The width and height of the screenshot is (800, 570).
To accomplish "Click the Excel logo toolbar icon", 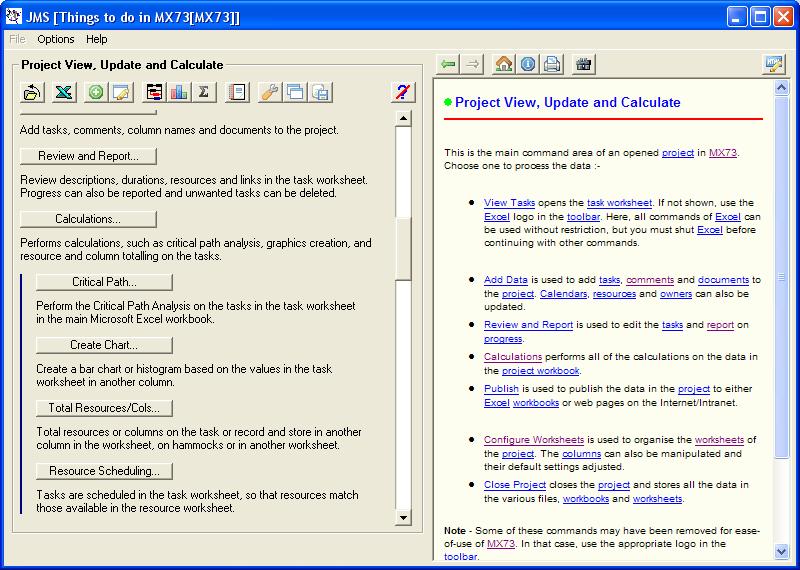I will (63, 92).
